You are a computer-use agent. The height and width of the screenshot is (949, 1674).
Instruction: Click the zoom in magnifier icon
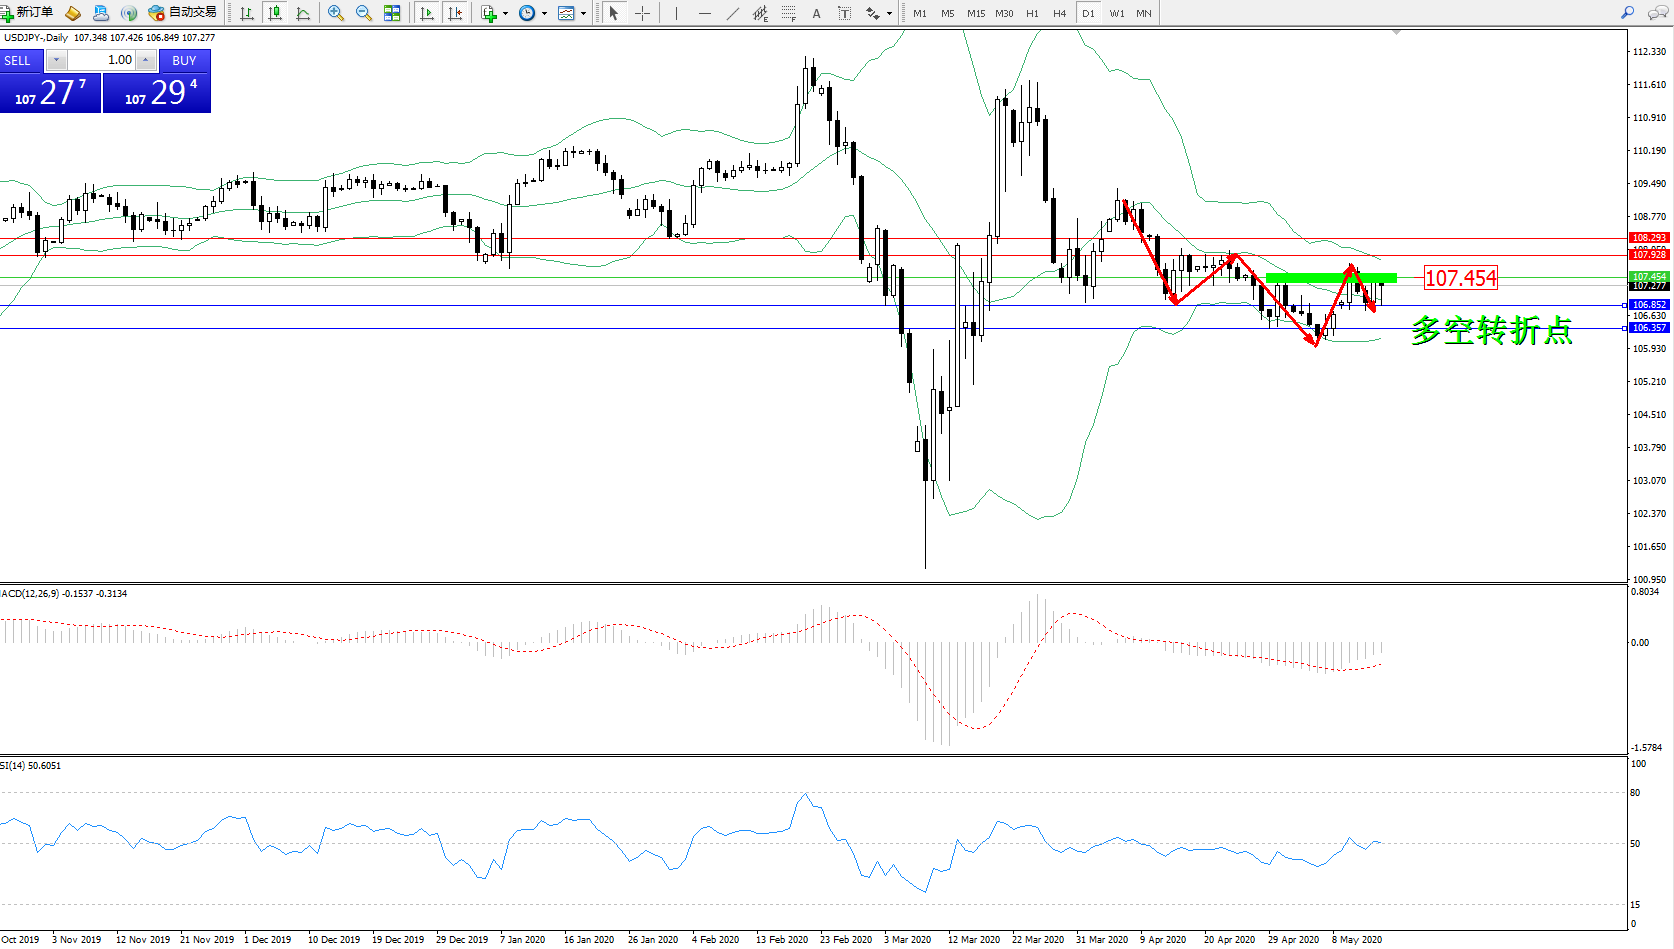click(336, 13)
